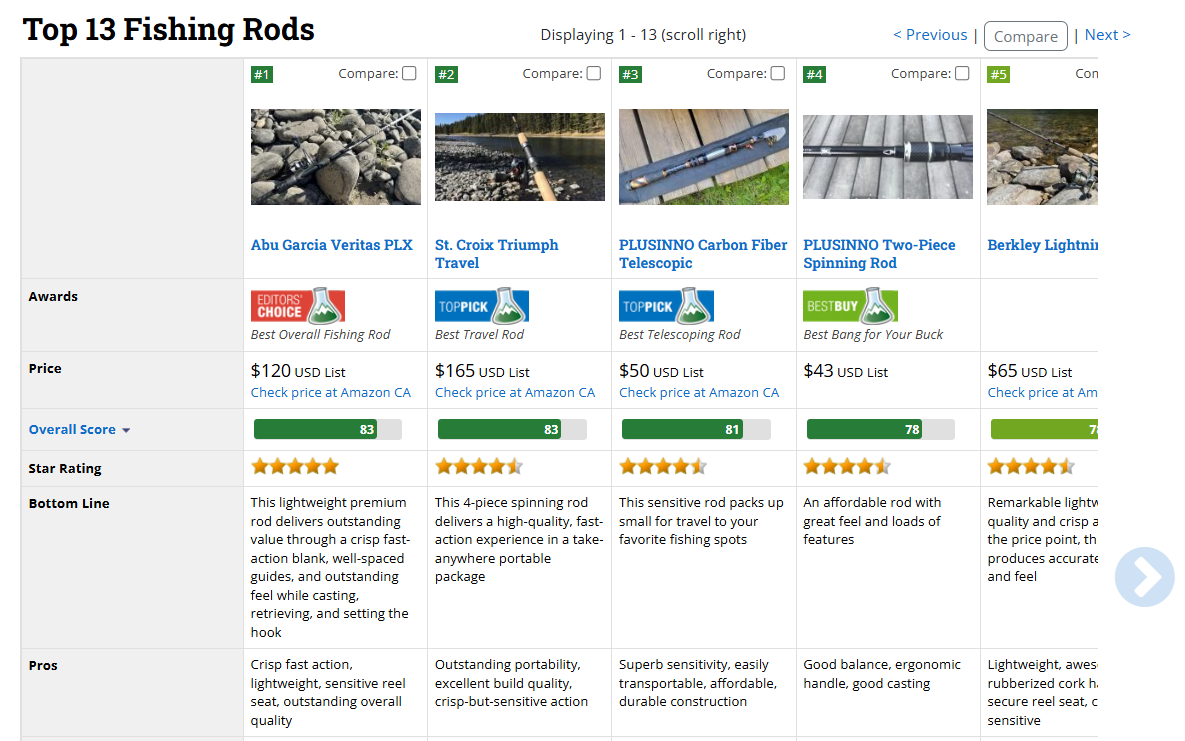The image size is (1185, 741).
Task: Tick compare checkbox for Abu Garcia Veritas
Action: point(409,73)
